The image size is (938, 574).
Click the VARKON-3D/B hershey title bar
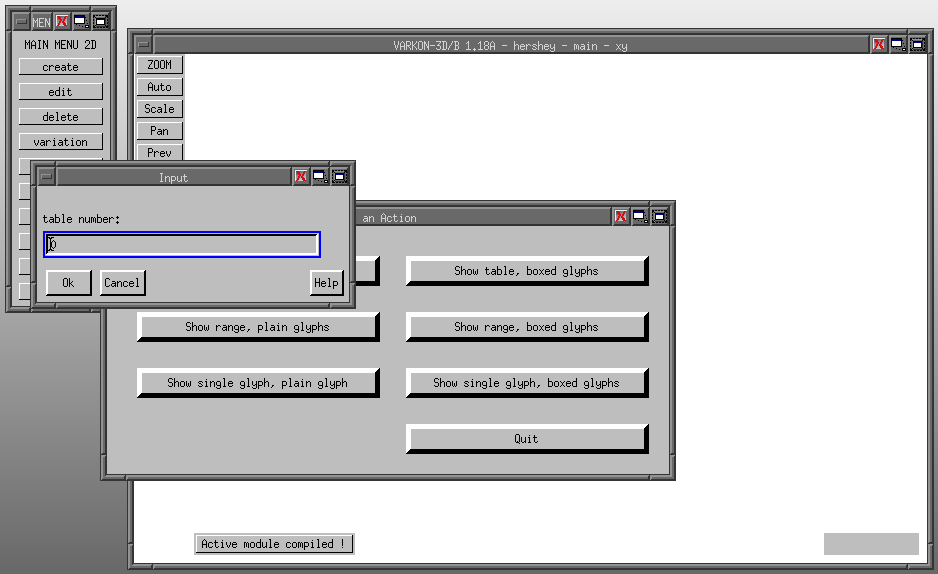click(510, 45)
